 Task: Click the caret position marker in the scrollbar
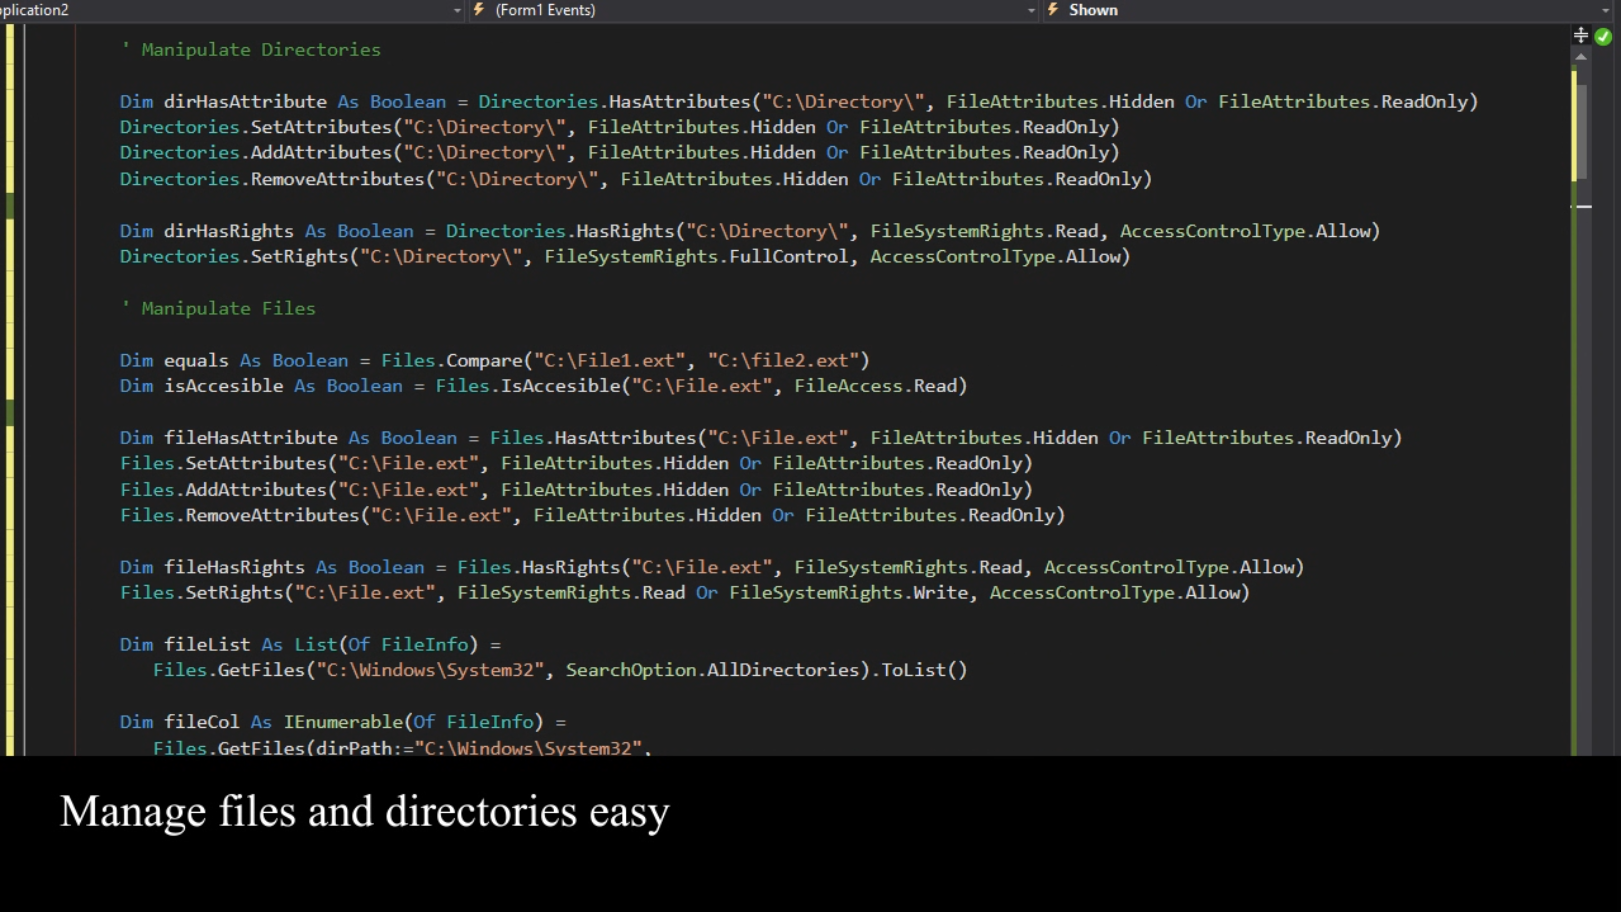tap(1583, 206)
